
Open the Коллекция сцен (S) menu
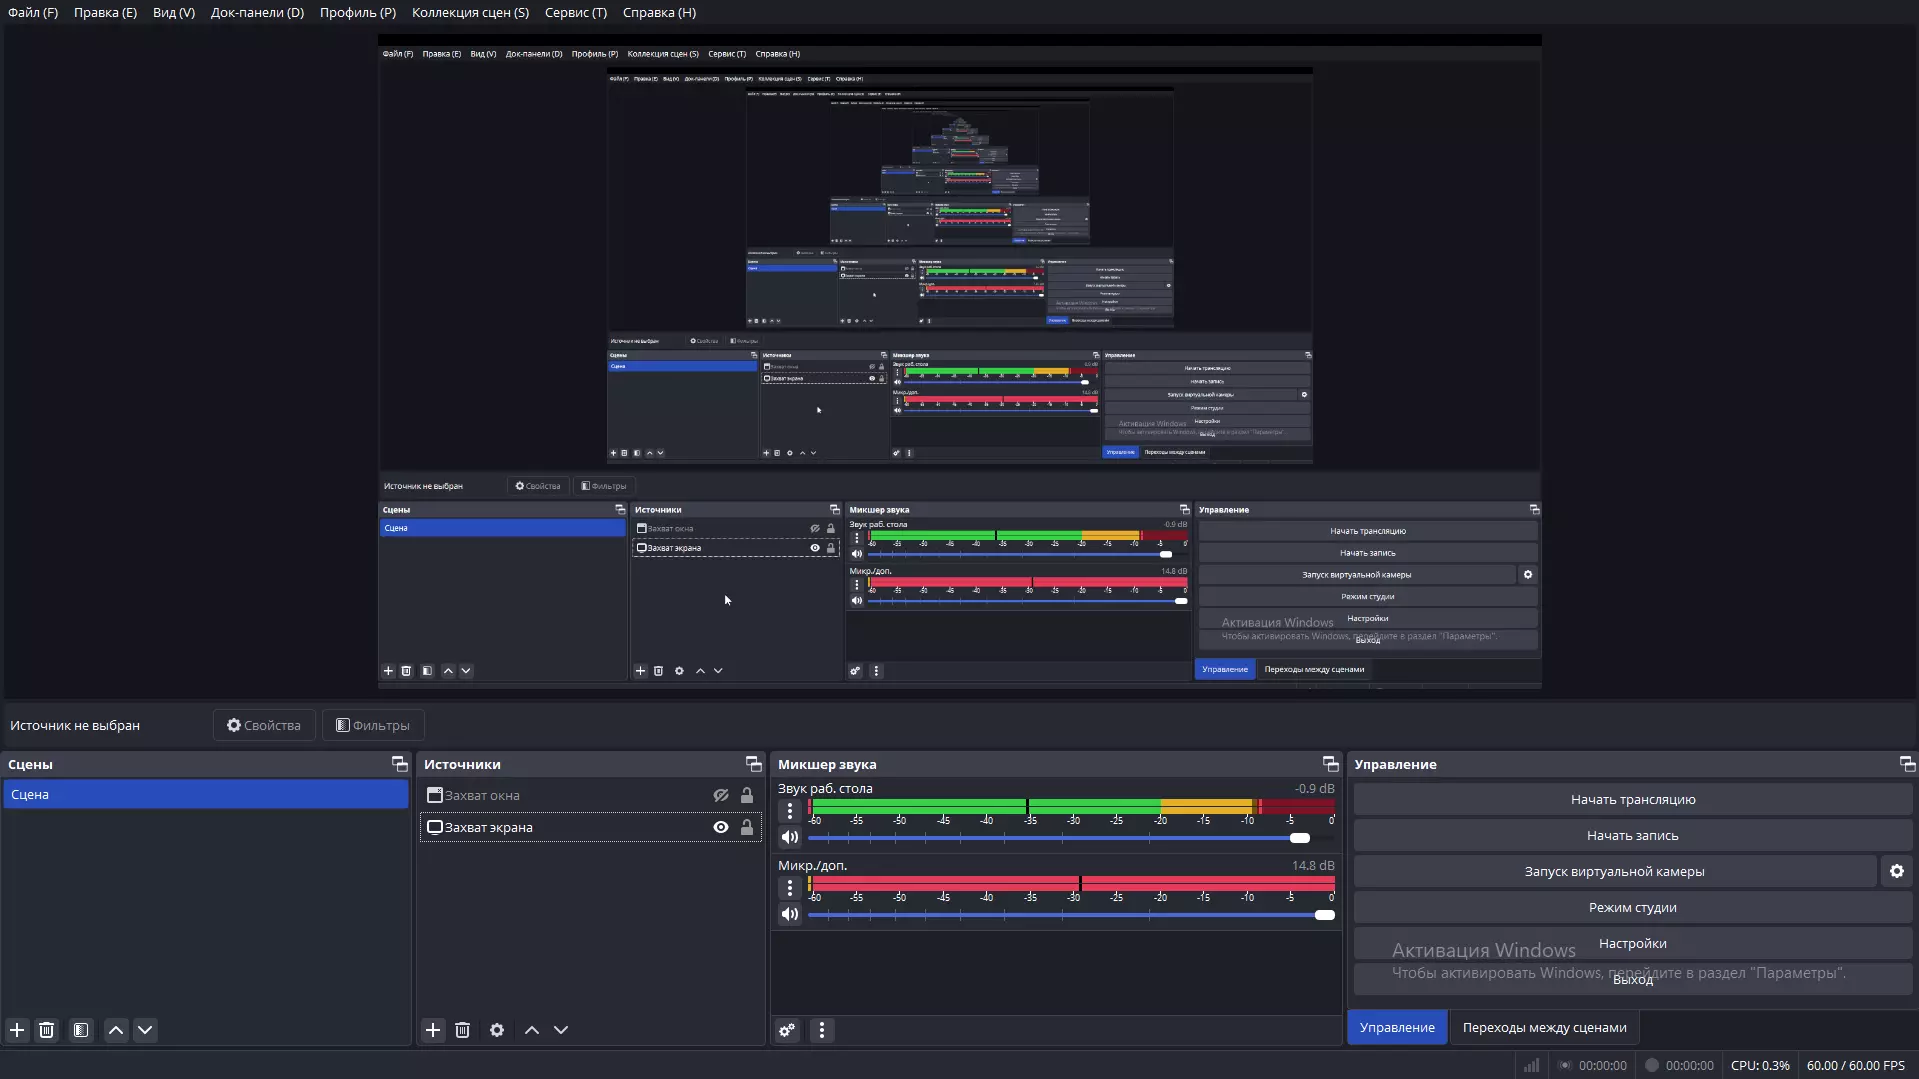pos(470,13)
